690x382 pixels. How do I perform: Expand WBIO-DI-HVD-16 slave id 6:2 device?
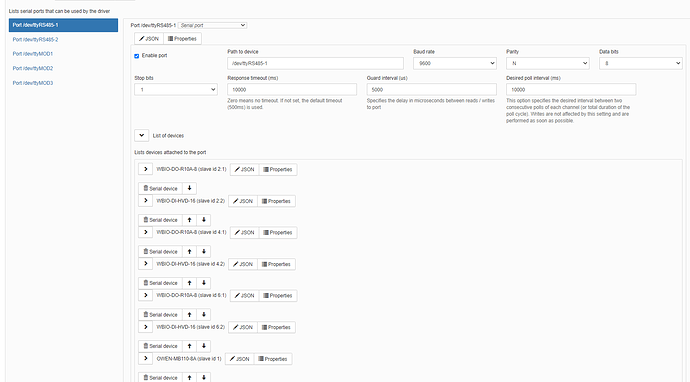145,327
